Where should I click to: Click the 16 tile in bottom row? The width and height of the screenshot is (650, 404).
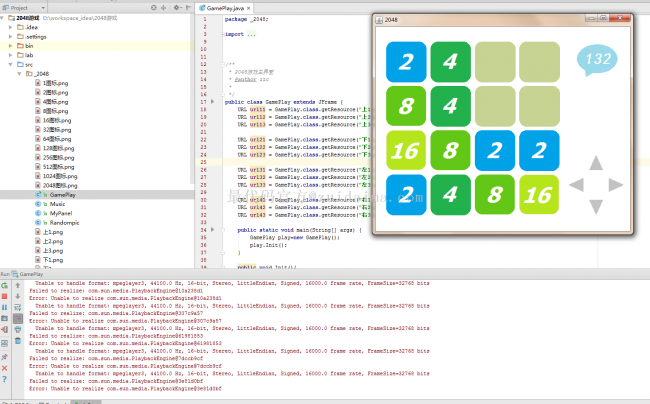(539, 193)
